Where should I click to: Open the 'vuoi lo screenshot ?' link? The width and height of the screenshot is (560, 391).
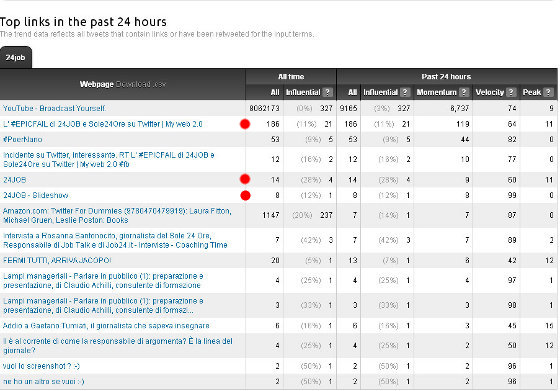pyautogui.click(x=41, y=366)
